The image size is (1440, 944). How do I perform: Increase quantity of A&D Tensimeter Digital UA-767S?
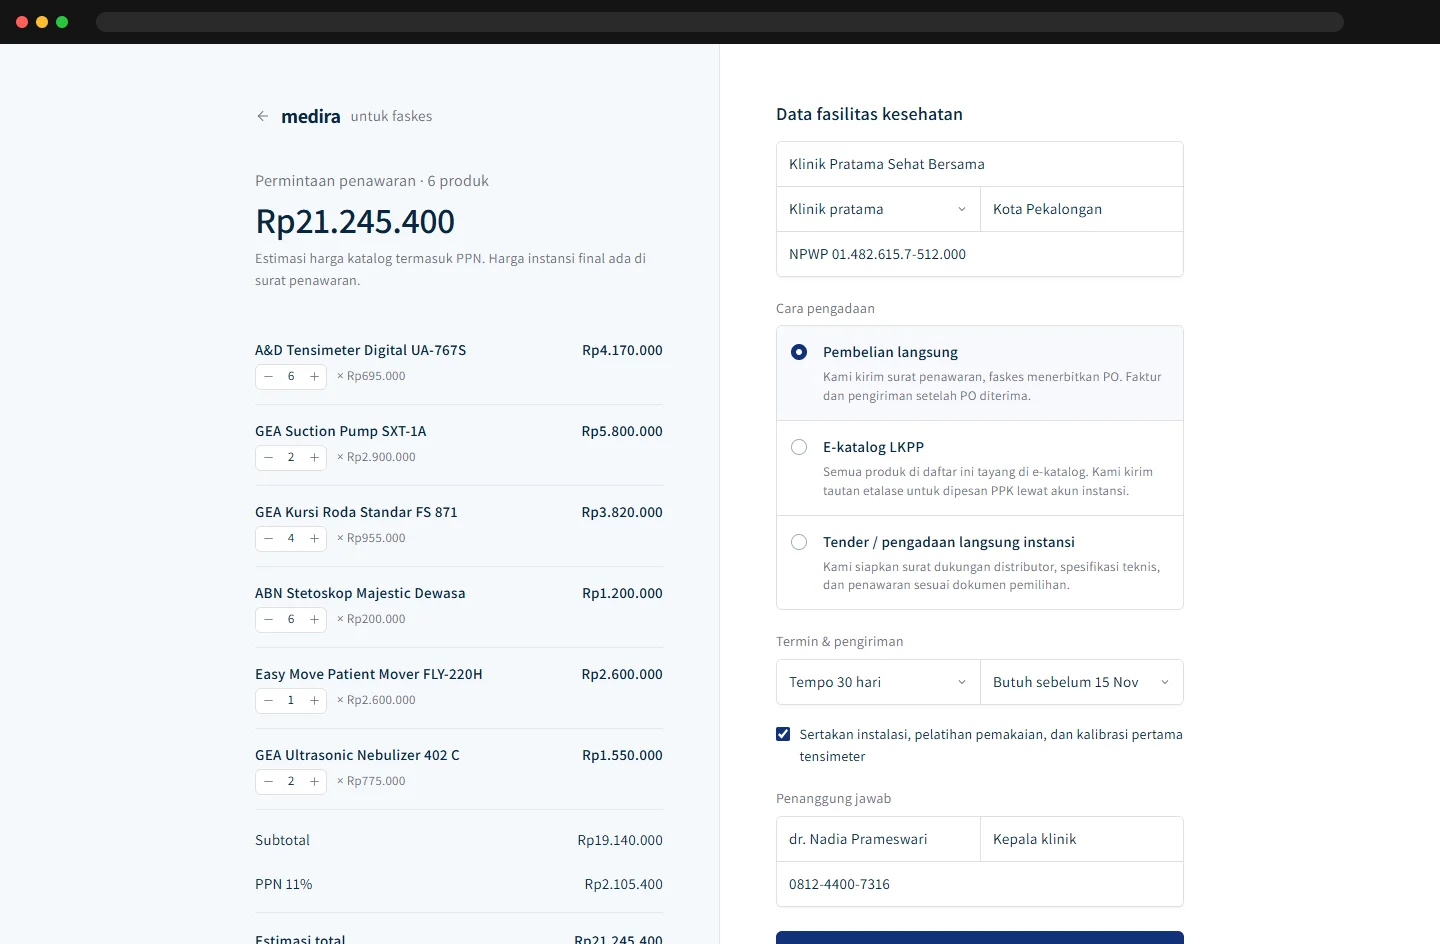click(314, 377)
